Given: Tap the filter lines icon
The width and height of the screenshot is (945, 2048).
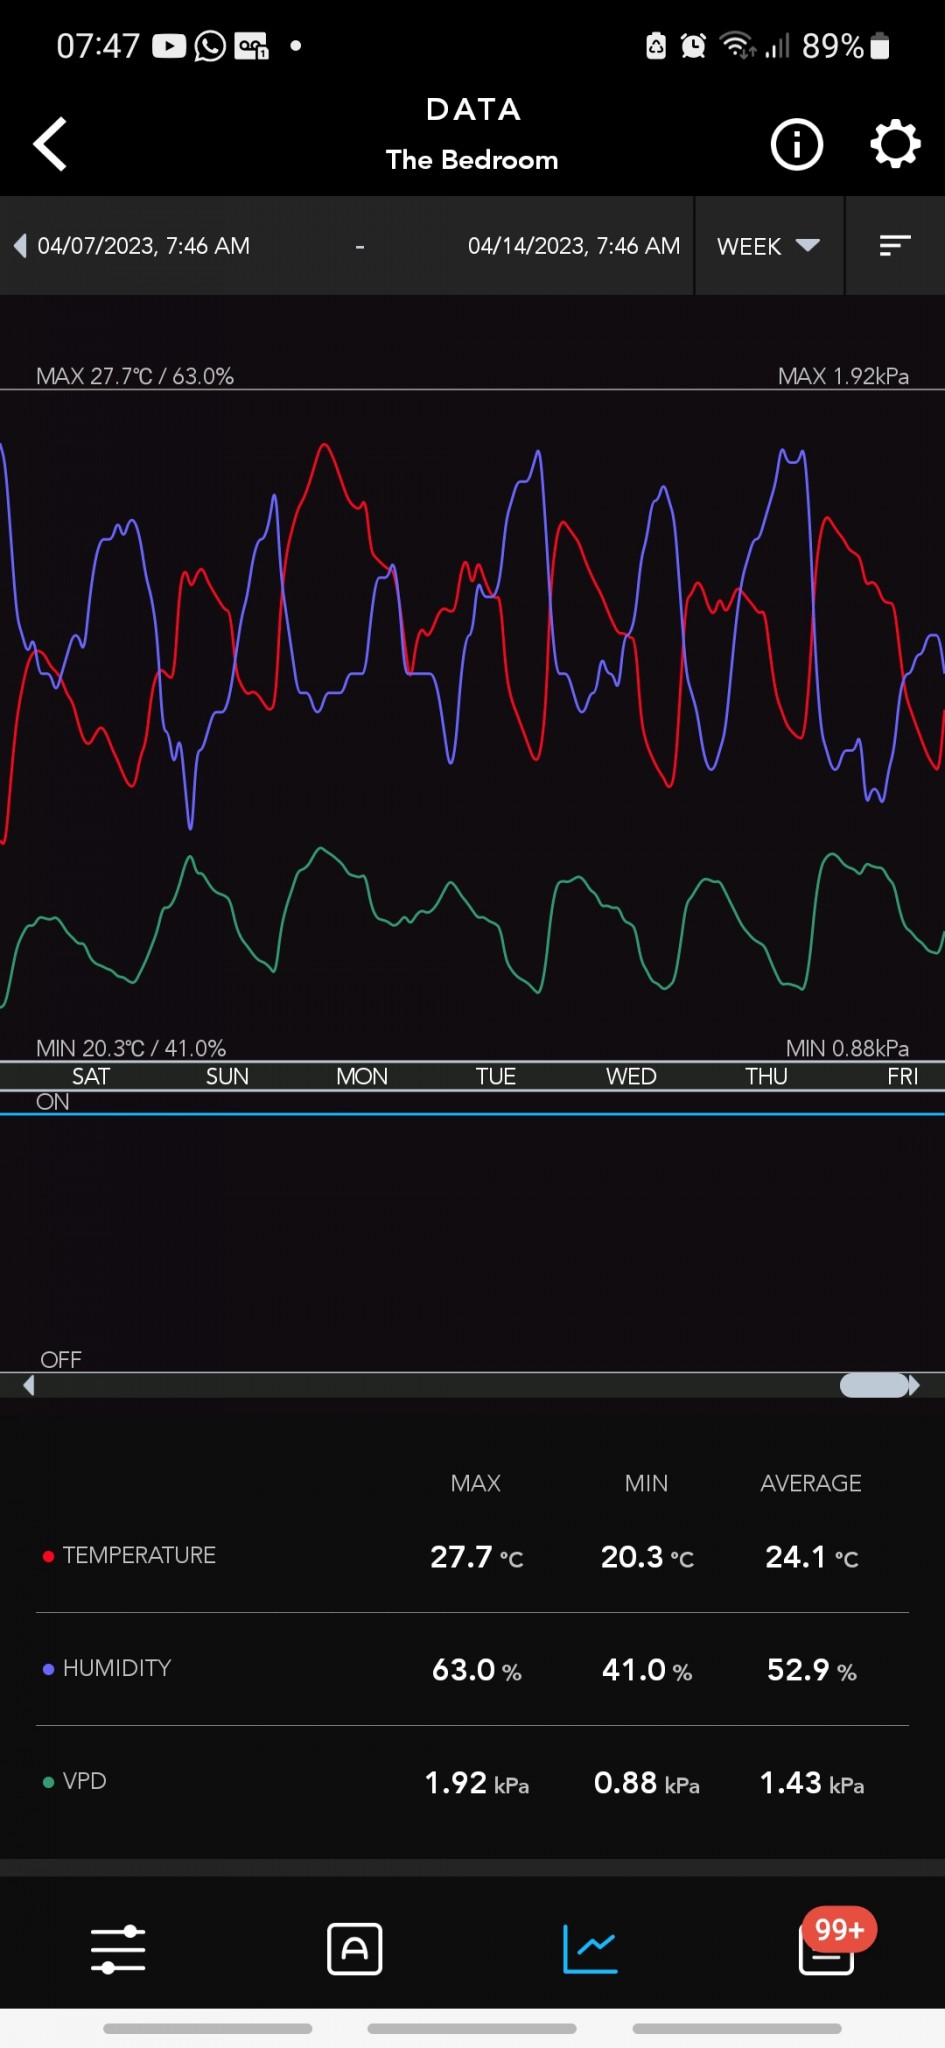Looking at the screenshot, I should pos(894,246).
